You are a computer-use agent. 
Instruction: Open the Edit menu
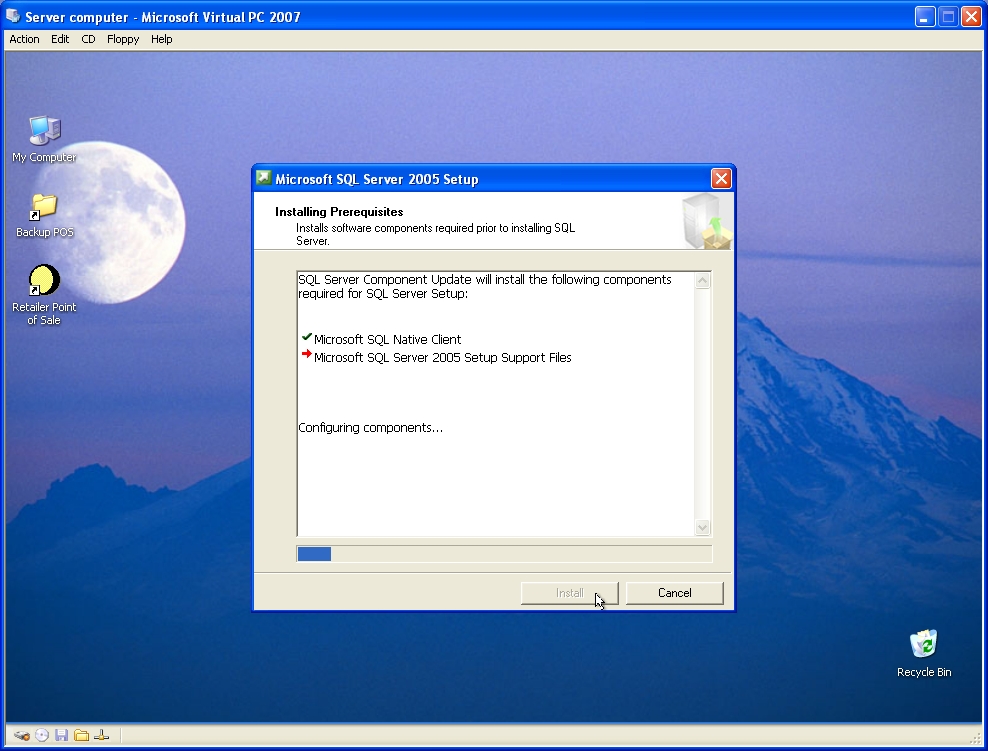point(60,39)
